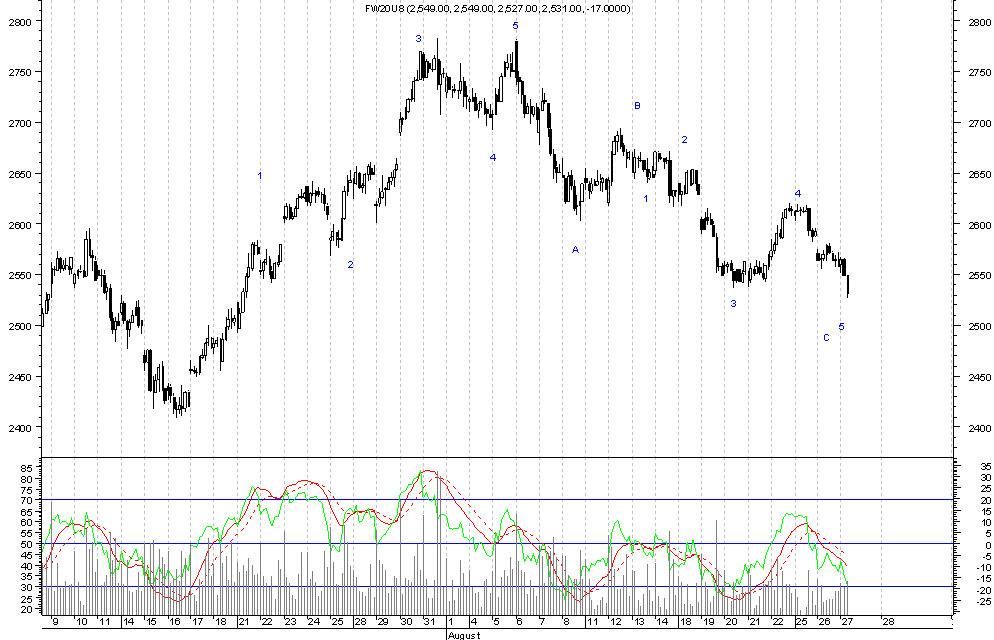Click the date label 23 on time axis

coord(290,622)
